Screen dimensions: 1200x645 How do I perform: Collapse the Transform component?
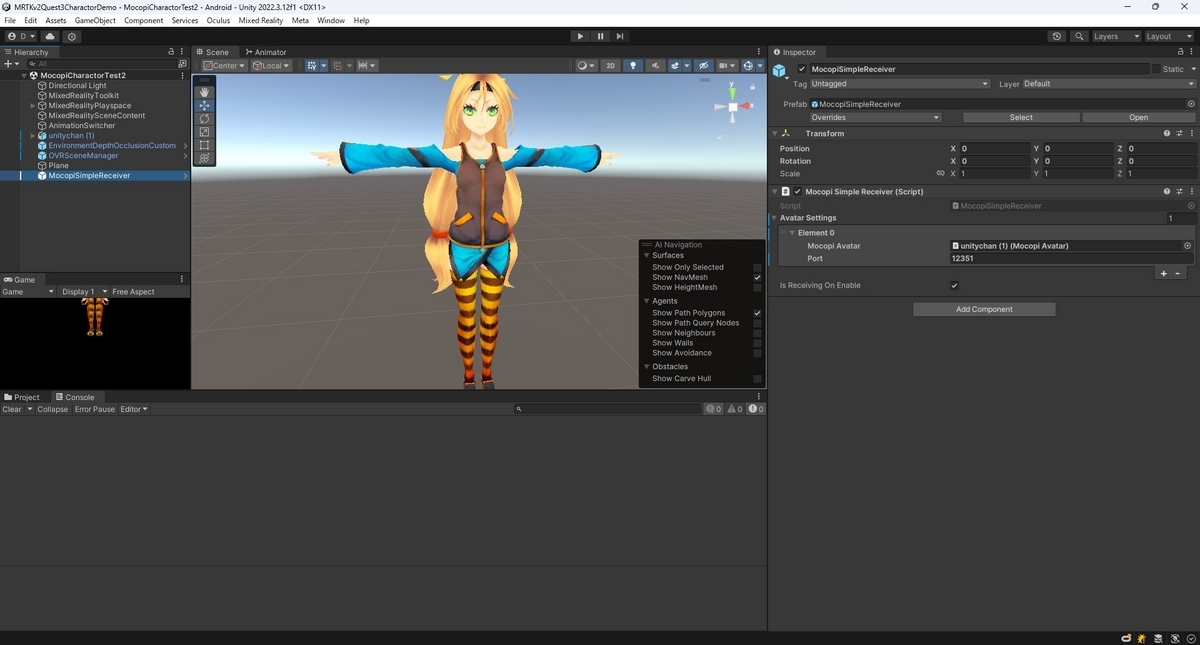point(774,133)
